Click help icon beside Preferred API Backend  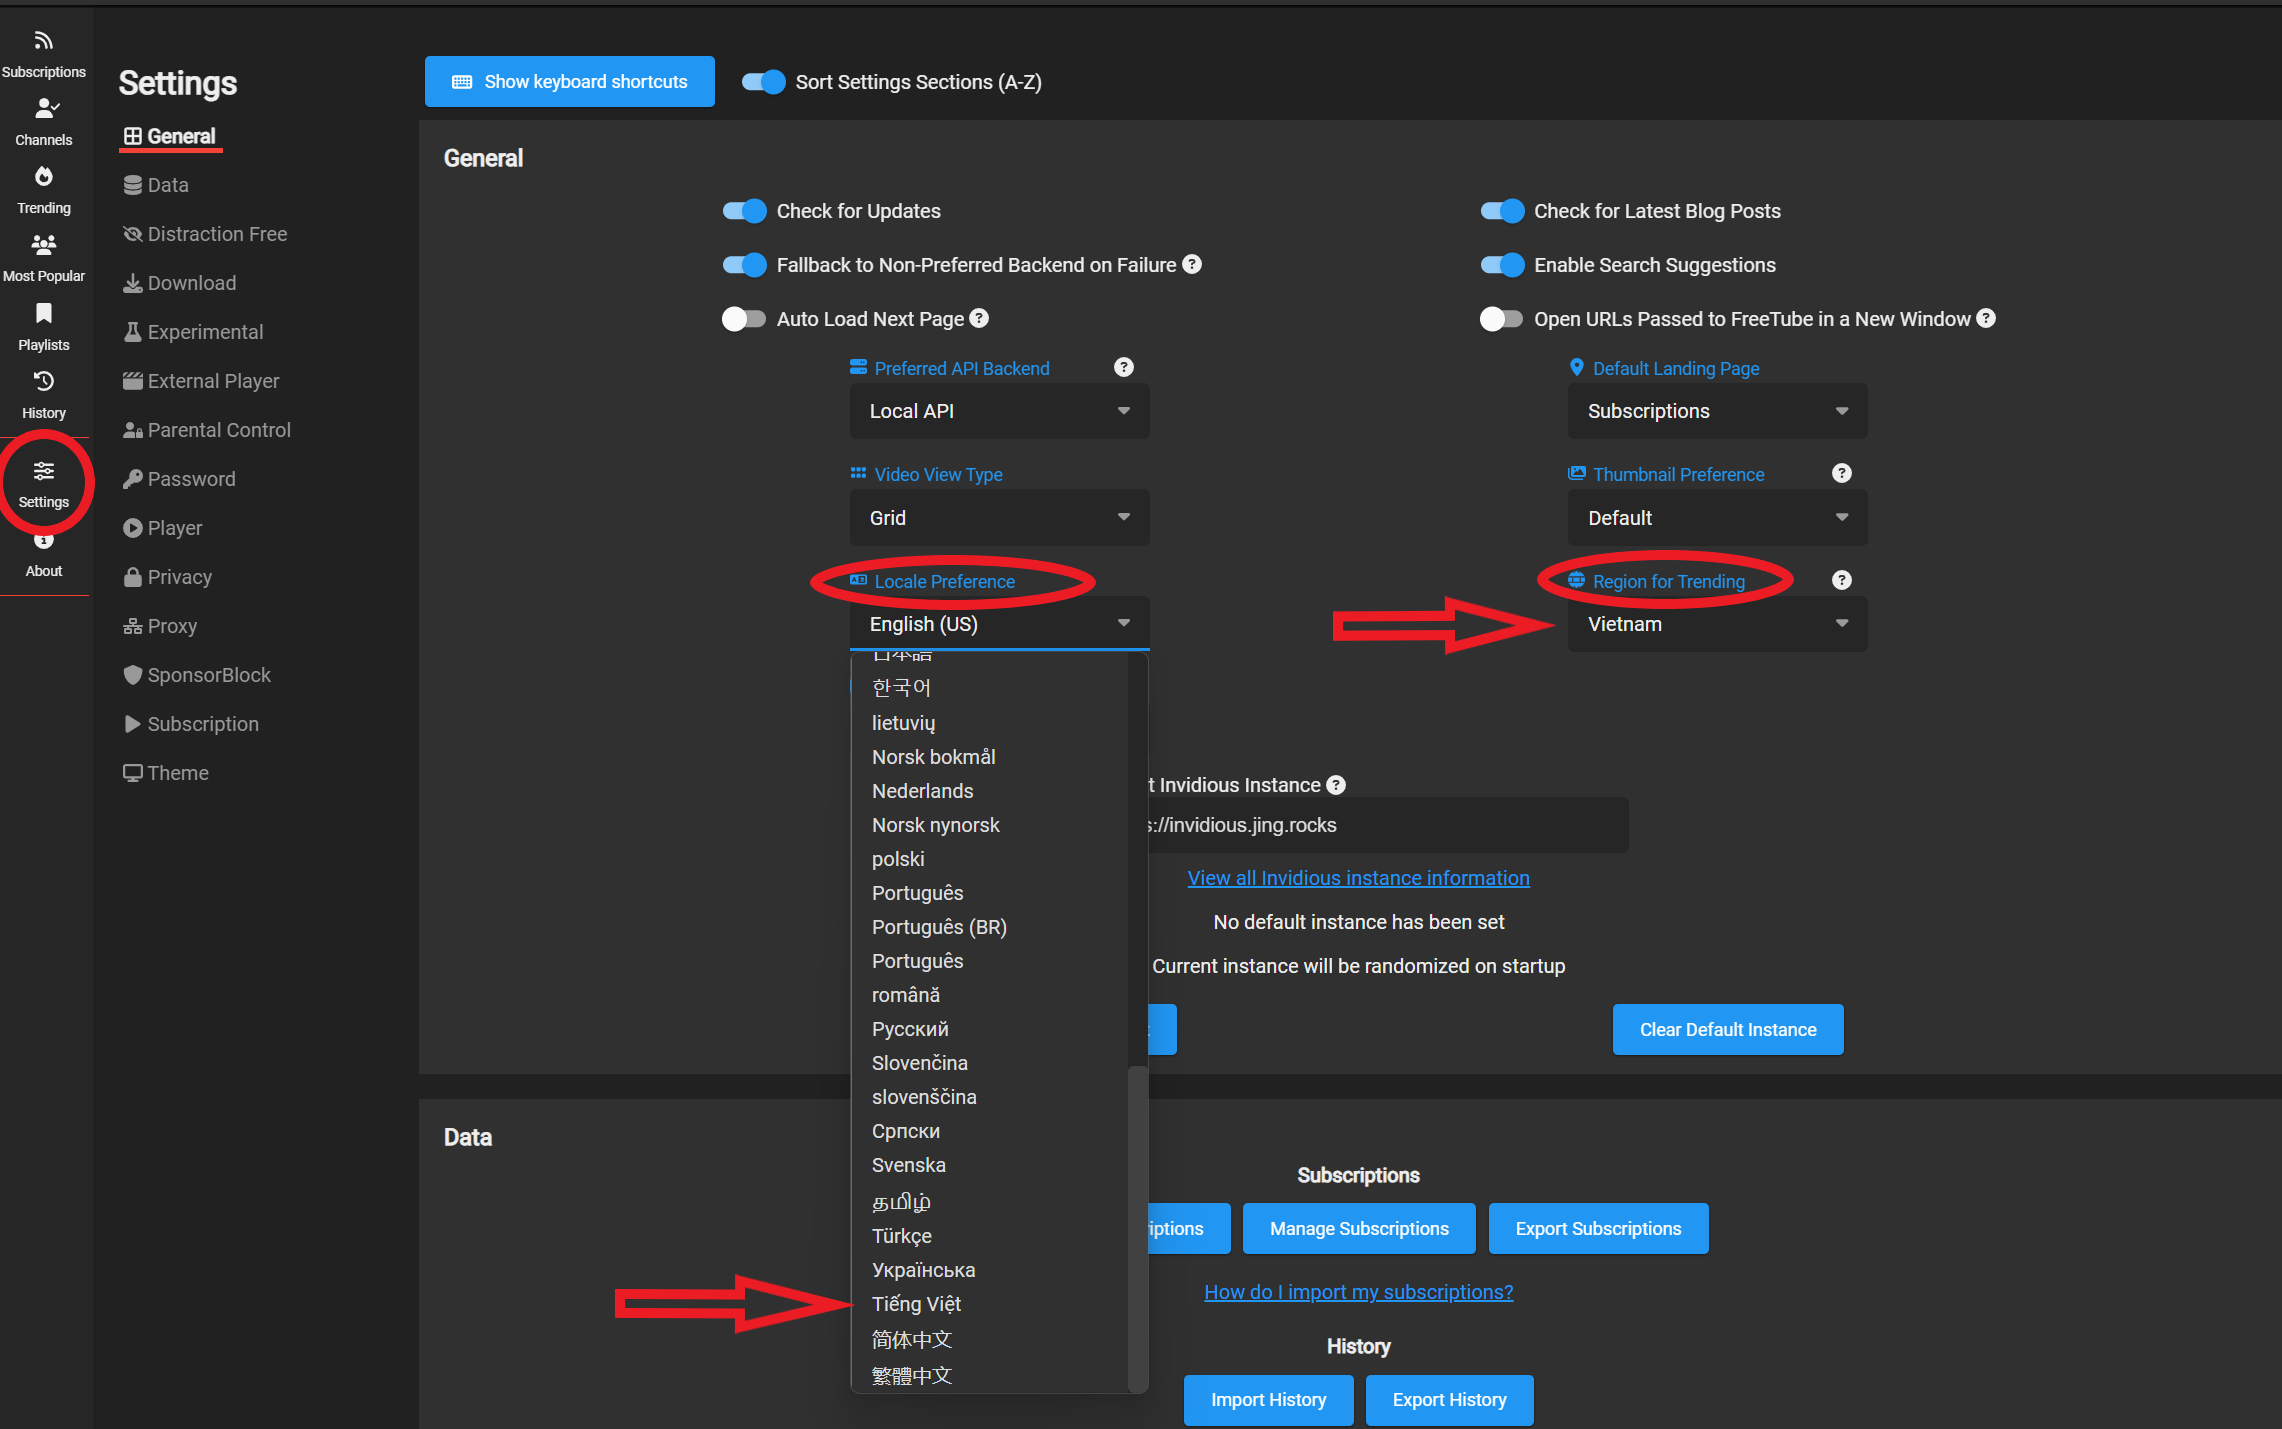click(1123, 367)
